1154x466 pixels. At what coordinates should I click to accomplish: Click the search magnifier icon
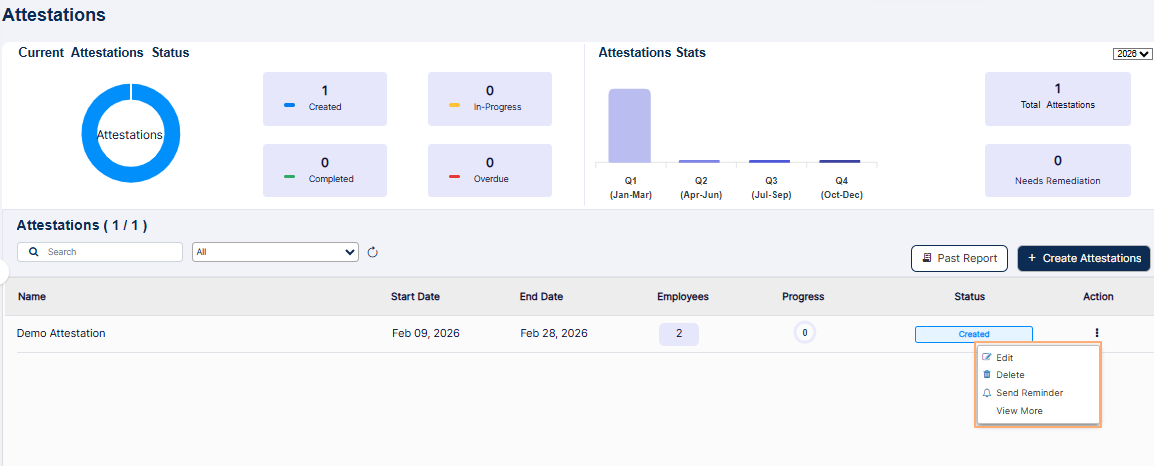coord(34,252)
